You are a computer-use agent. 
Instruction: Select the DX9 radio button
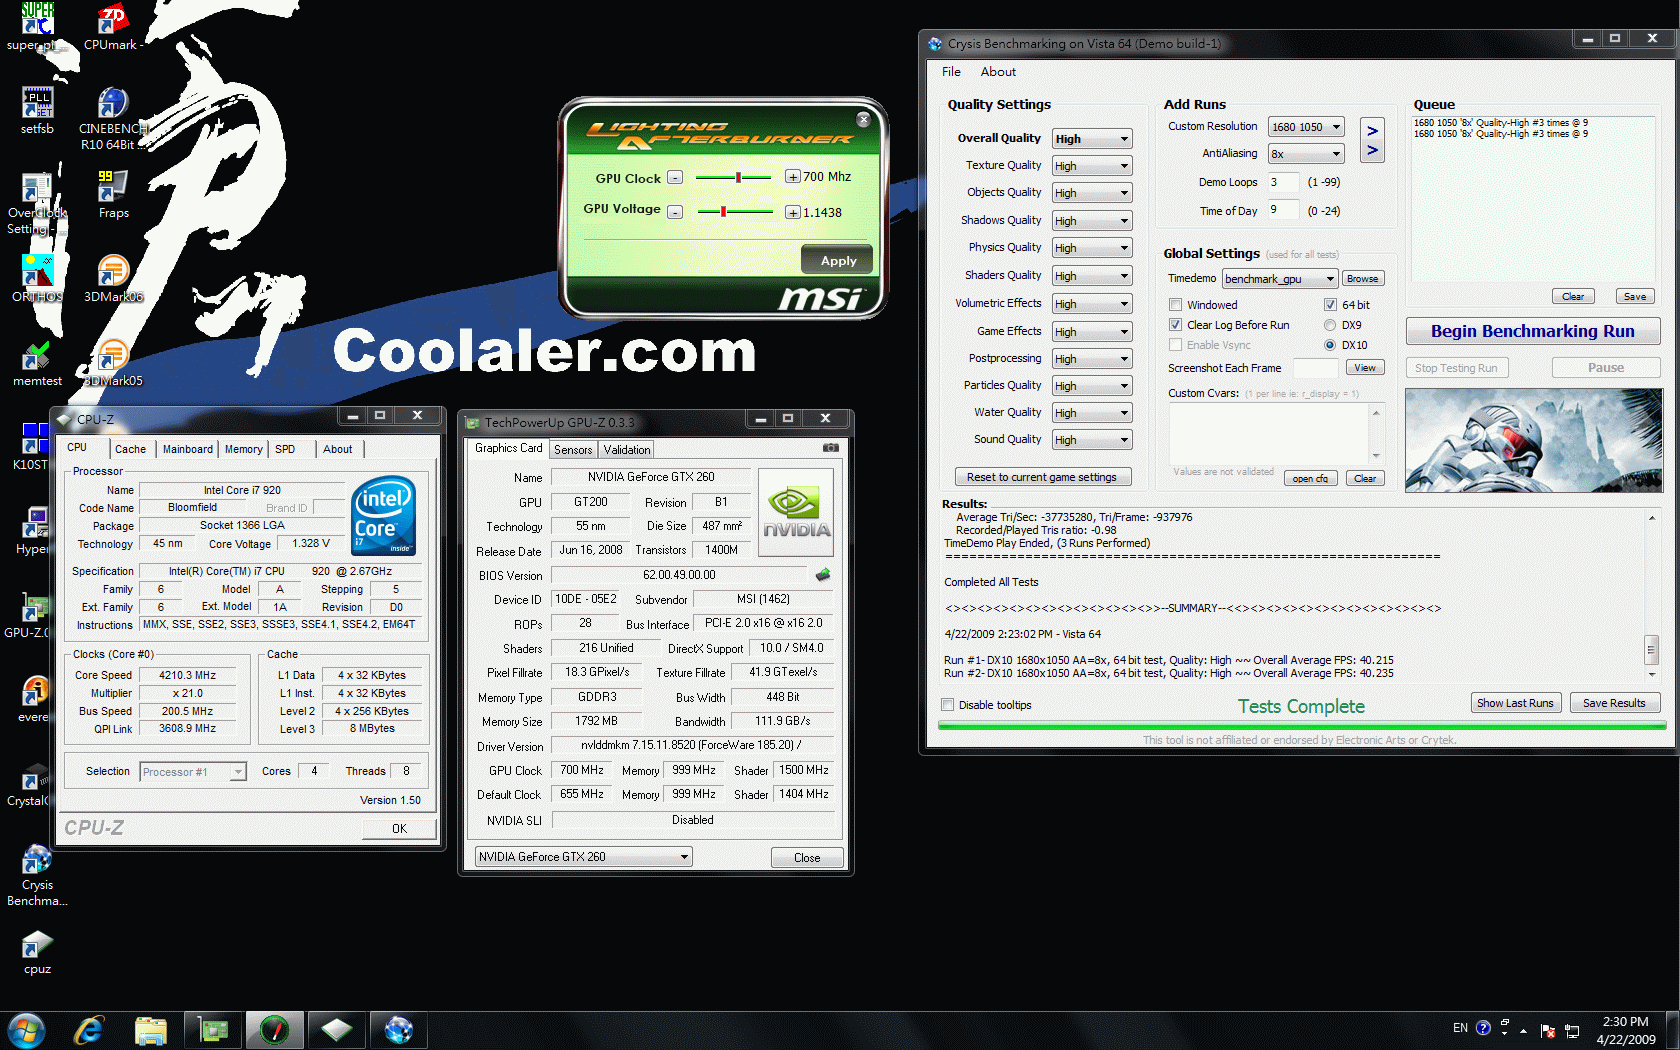(x=1330, y=325)
